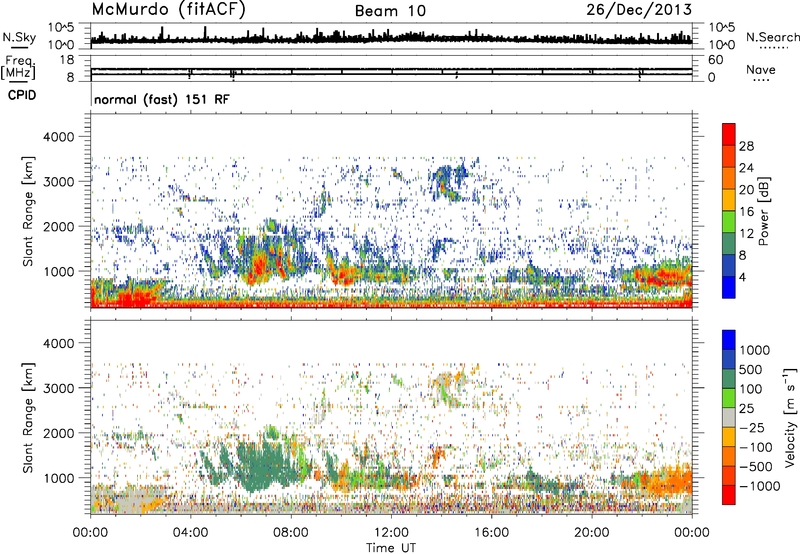Select the 'Freq. [MHz]' axis label

click(18, 67)
